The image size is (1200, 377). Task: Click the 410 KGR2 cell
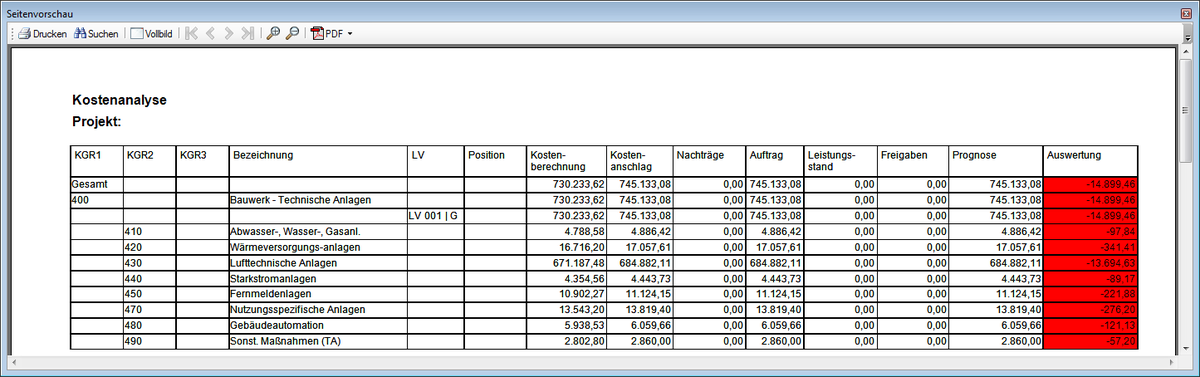click(149, 231)
